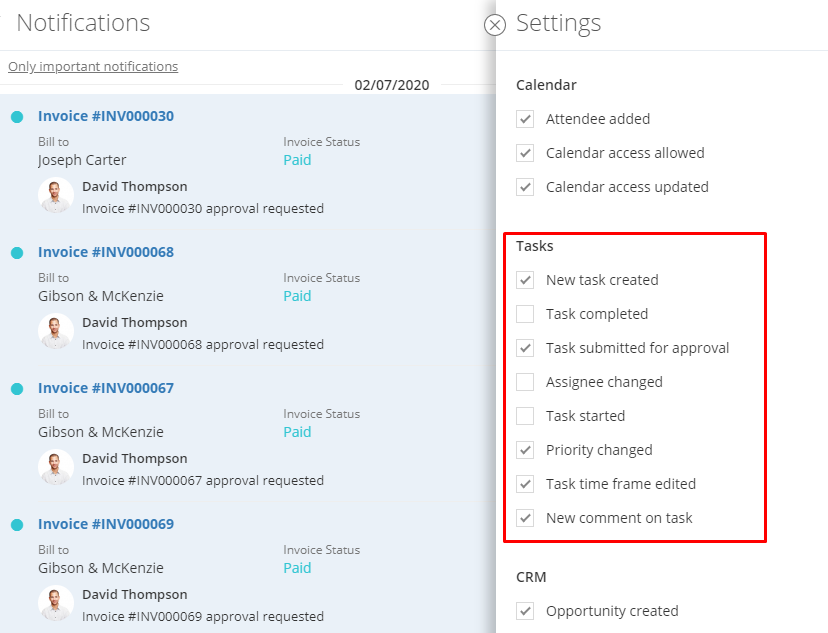Viewport: 828px width, 633px height.
Task: Click unread dot beside Invoice #INV000068
Action: [17, 253]
